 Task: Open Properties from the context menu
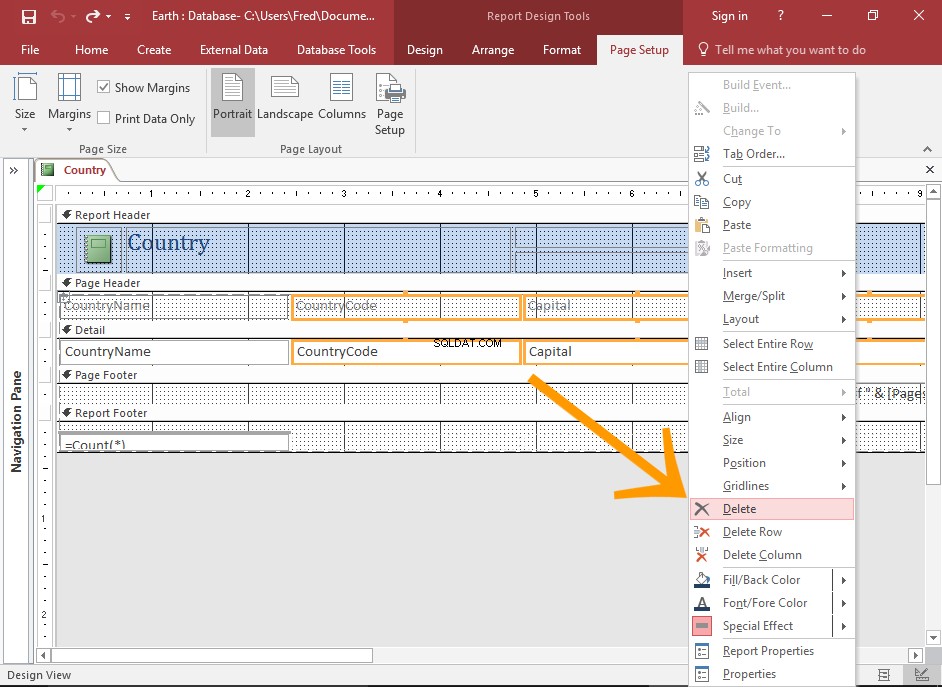[771, 674]
